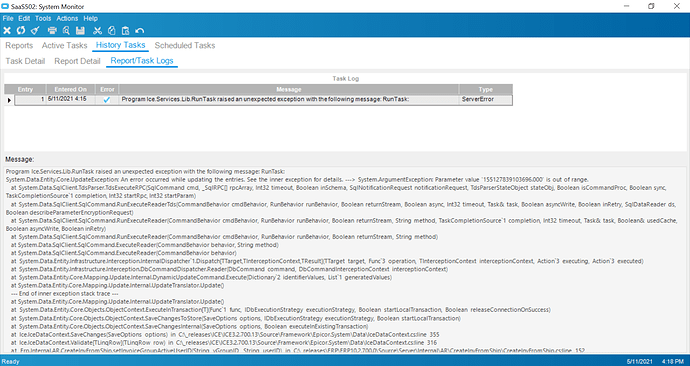Click the 4:18 PM time in status bar
Viewport: 690px width, 366px height.
pyautogui.click(x=673, y=362)
